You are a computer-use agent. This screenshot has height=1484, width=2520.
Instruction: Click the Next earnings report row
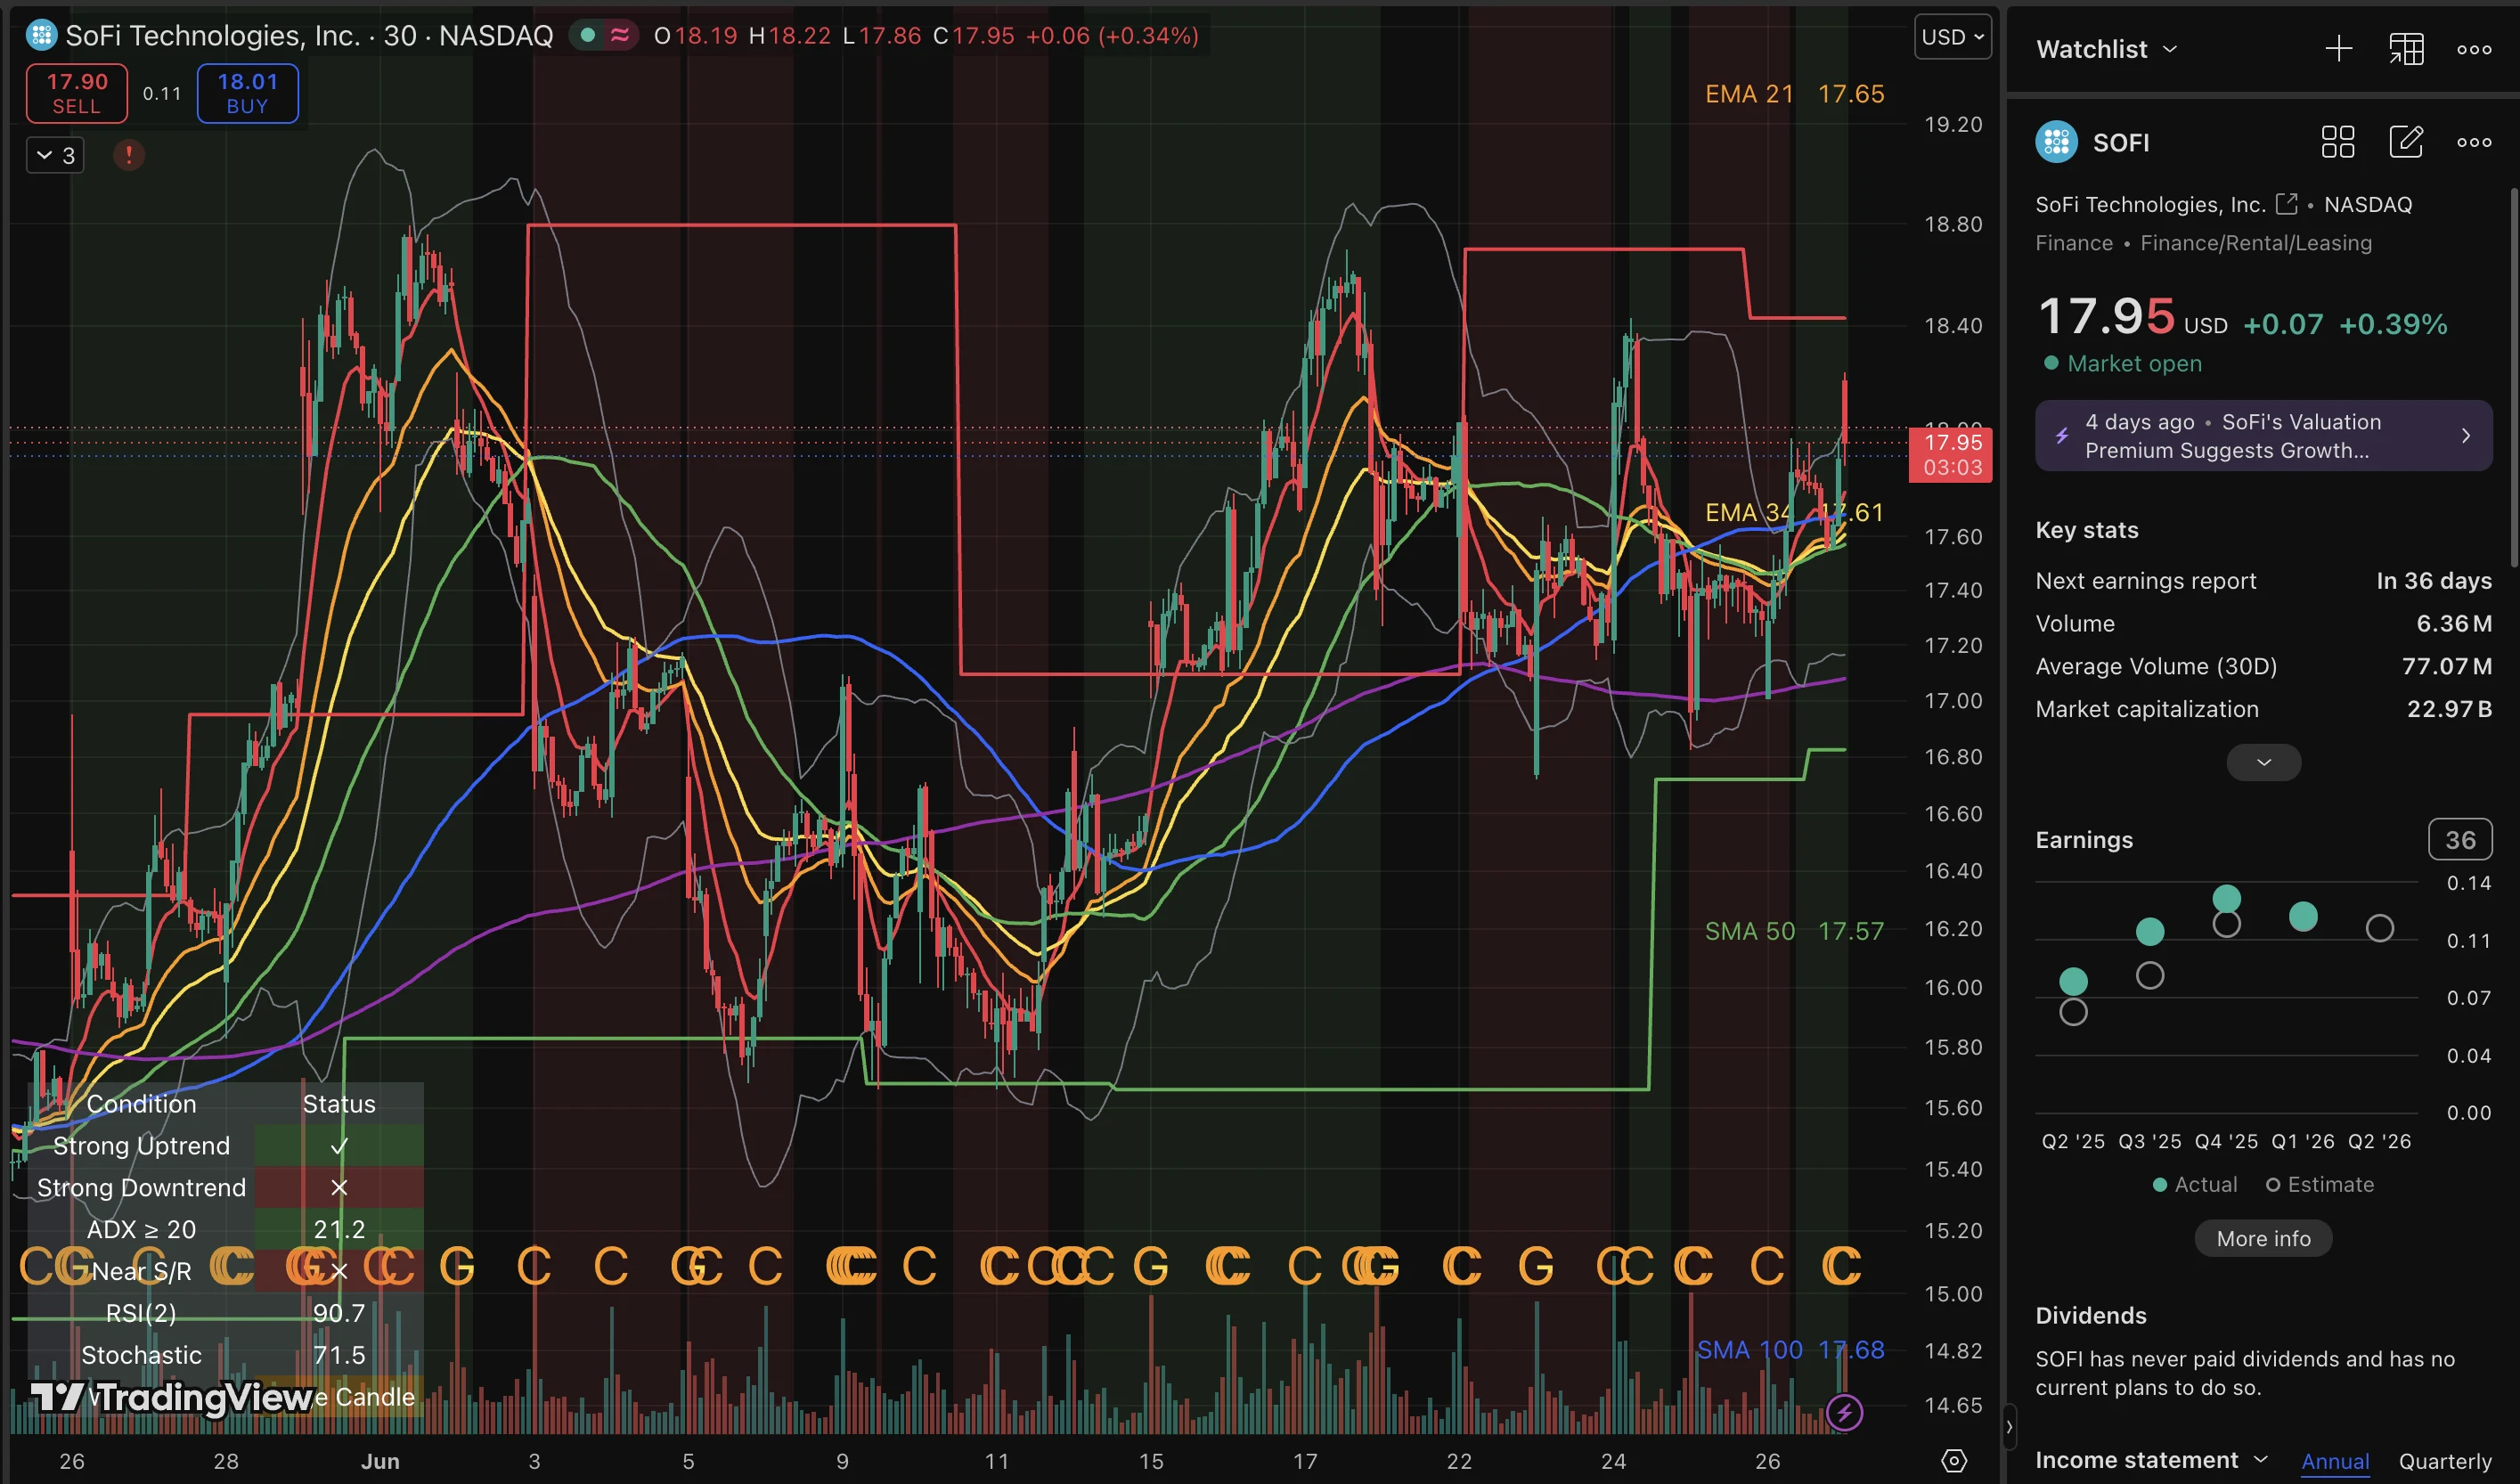(2263, 581)
